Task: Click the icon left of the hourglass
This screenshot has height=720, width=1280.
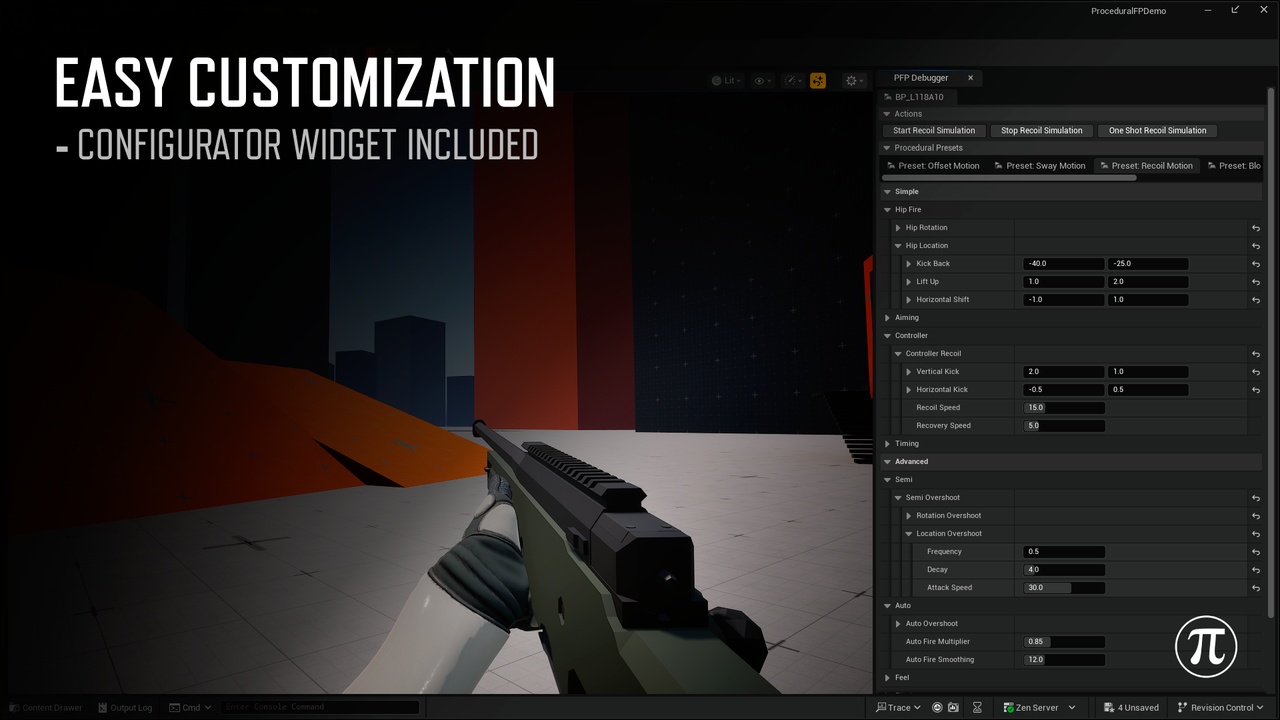Action: click(953, 708)
